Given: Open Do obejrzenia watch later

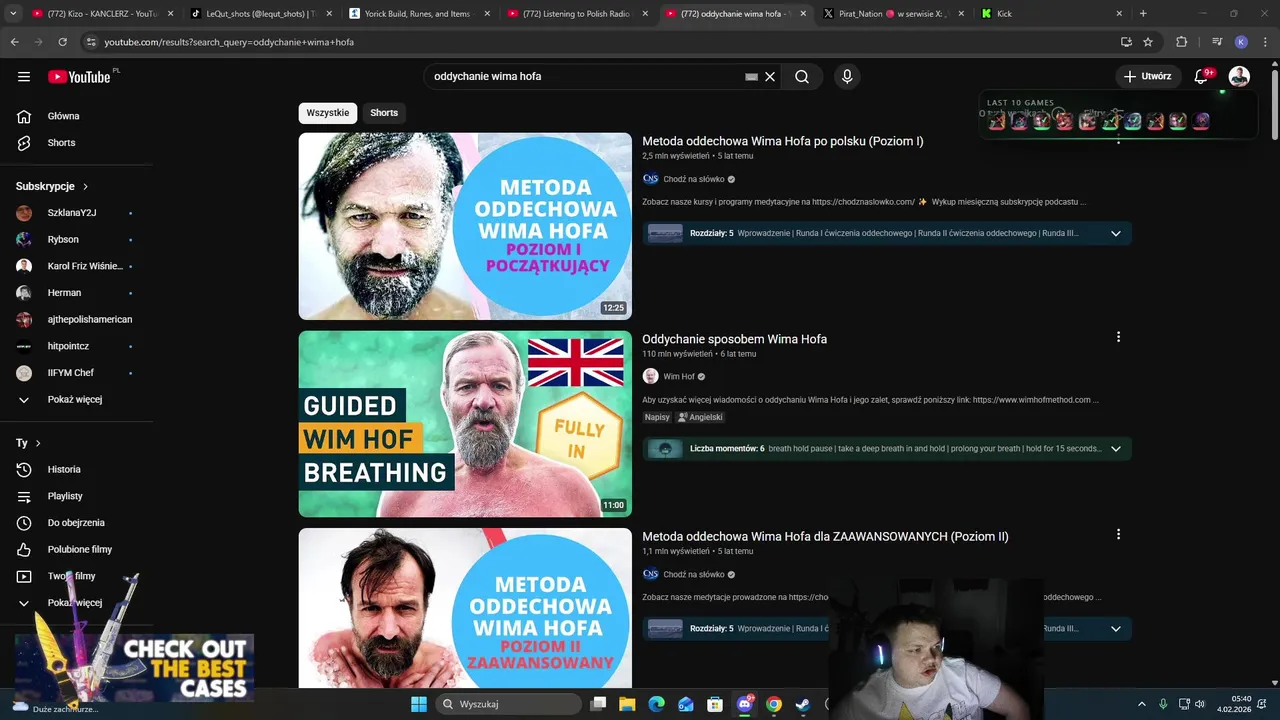Looking at the screenshot, I should 76,523.
